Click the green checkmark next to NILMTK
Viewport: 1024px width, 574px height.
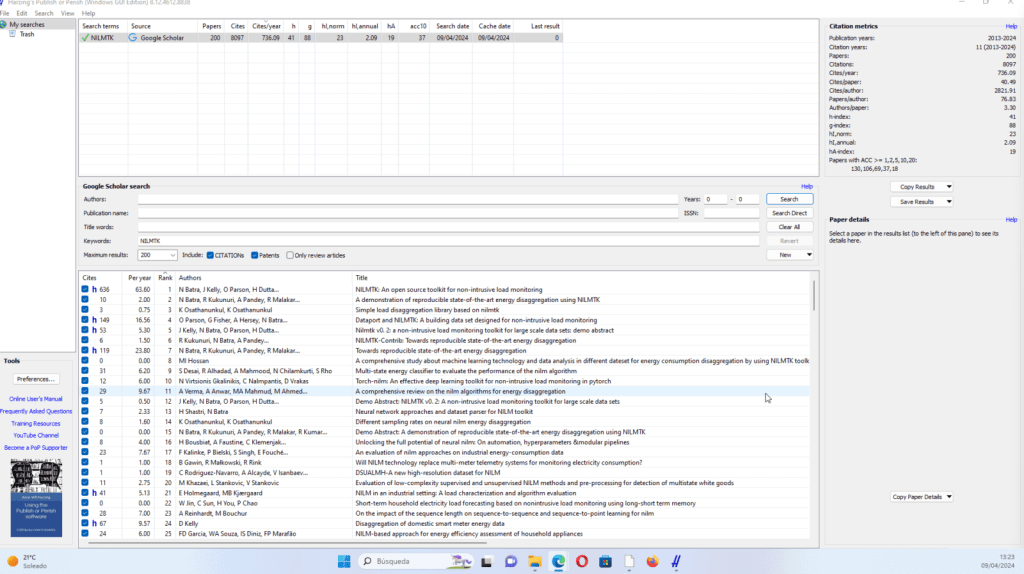[x=86, y=38]
